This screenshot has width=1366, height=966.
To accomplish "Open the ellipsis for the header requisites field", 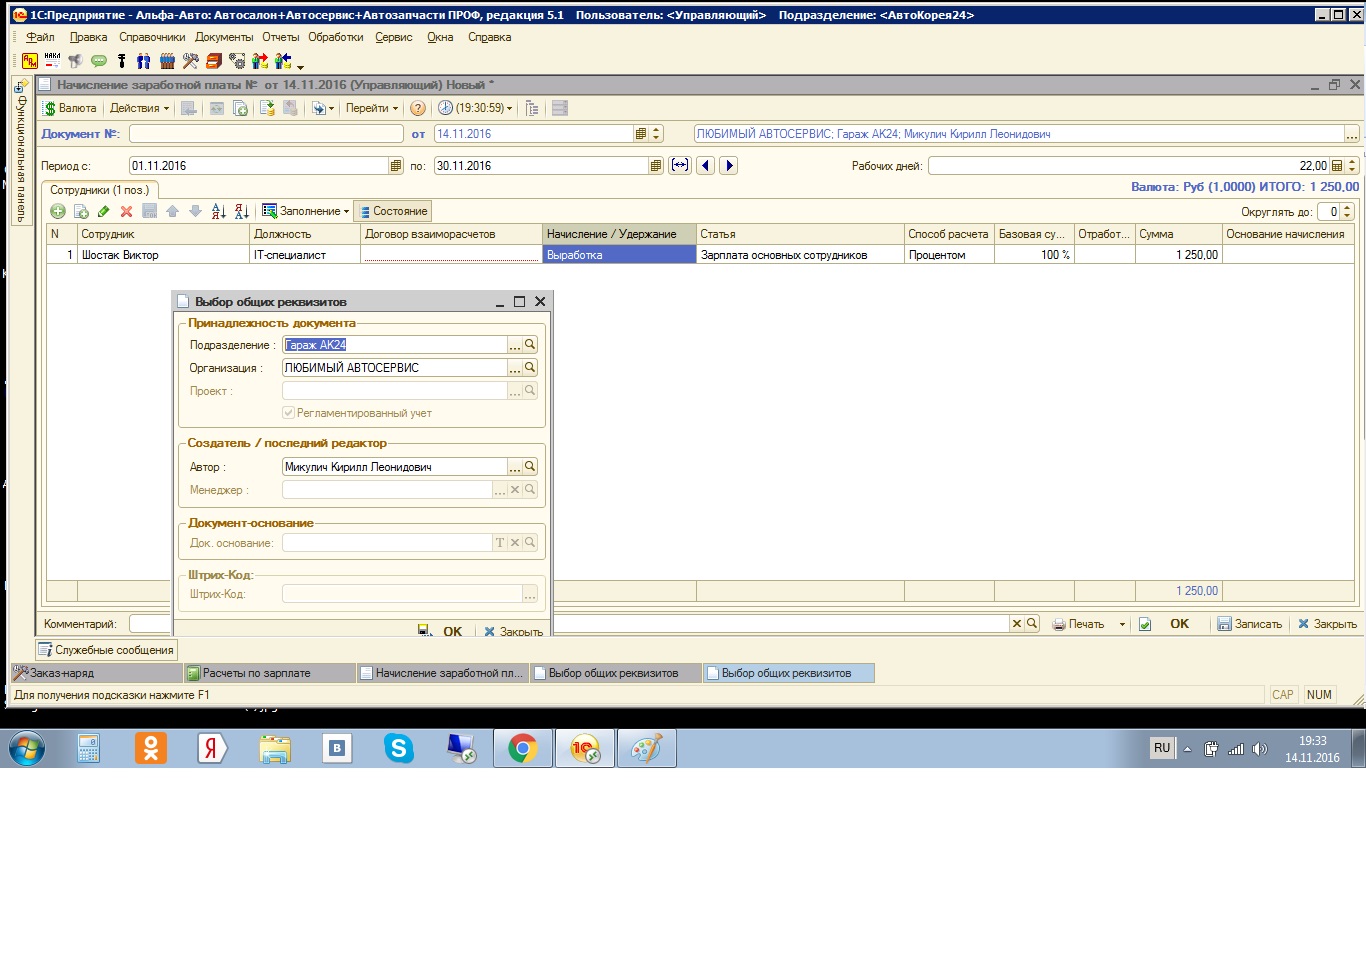I will coord(1352,134).
